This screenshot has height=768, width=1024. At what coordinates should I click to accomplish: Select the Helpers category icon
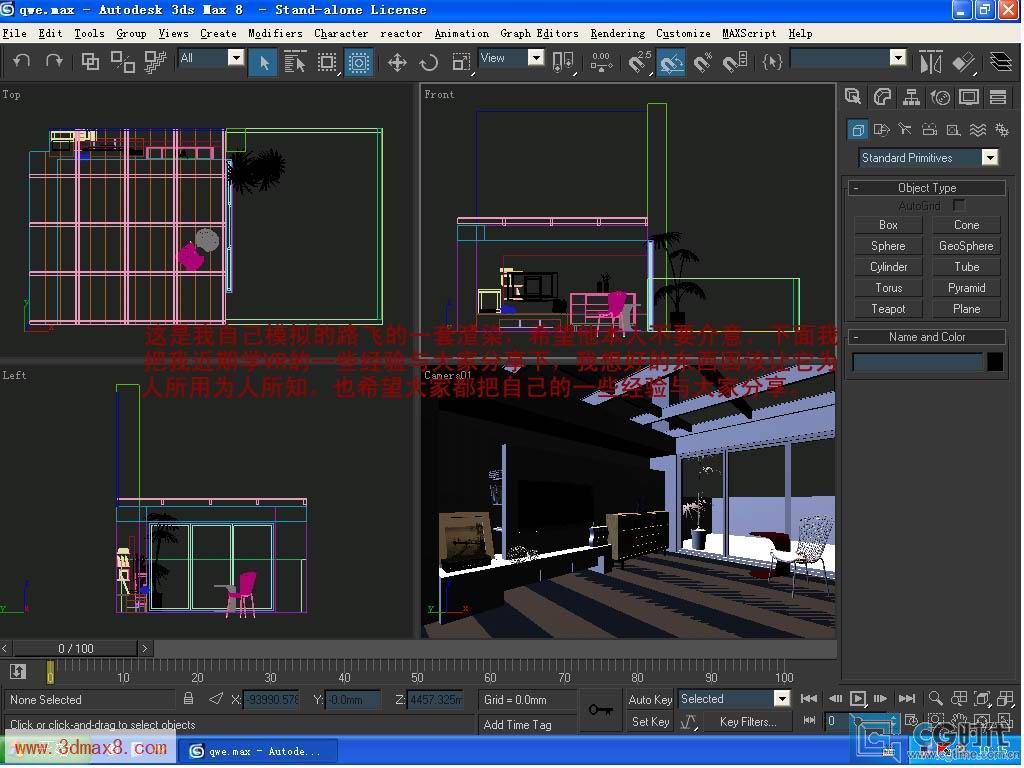click(x=953, y=130)
